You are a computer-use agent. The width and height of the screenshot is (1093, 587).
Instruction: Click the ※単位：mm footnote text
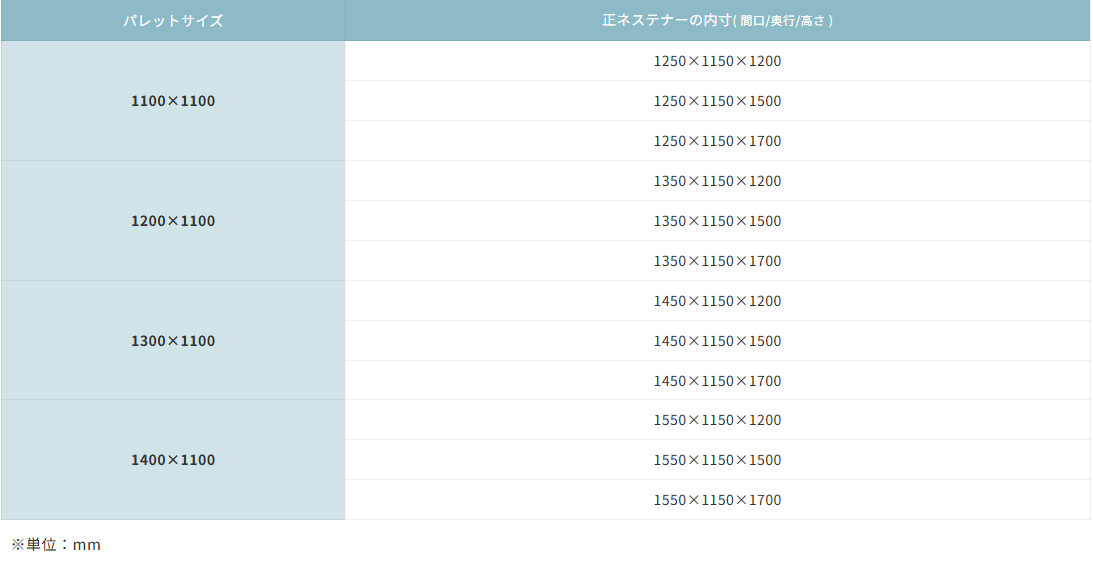[x=56, y=544]
